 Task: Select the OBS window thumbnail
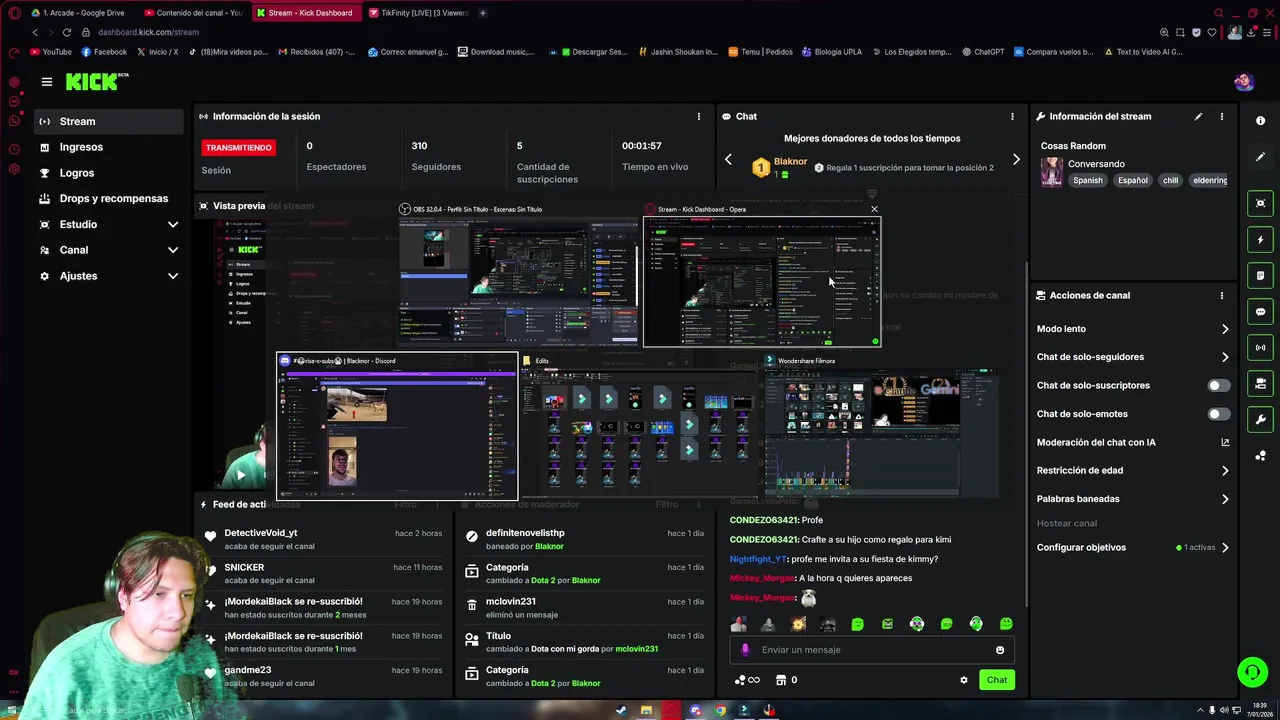(518, 273)
